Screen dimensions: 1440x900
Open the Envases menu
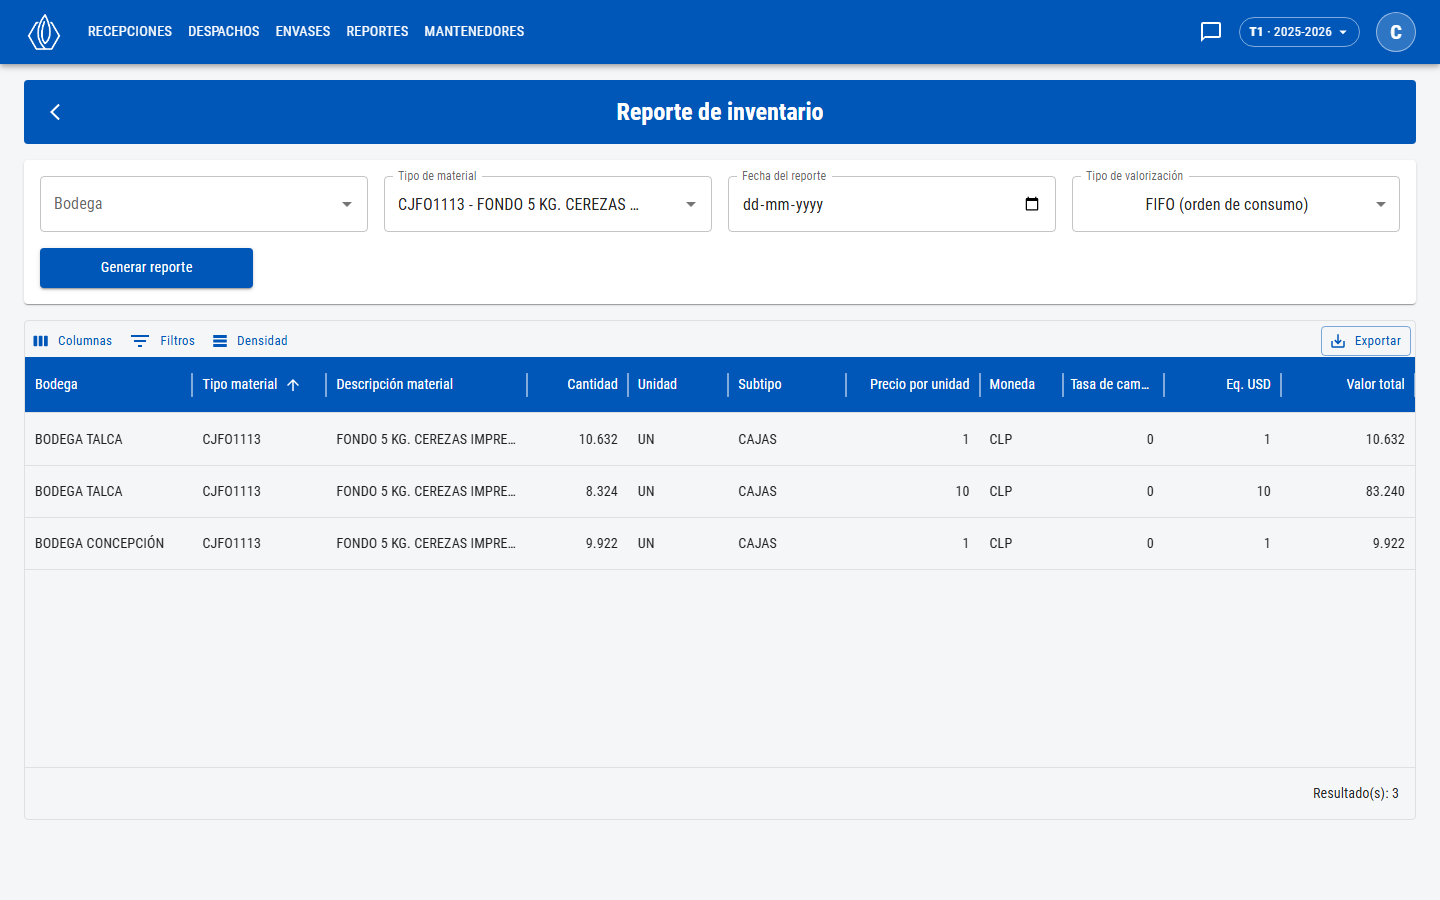coord(303,32)
